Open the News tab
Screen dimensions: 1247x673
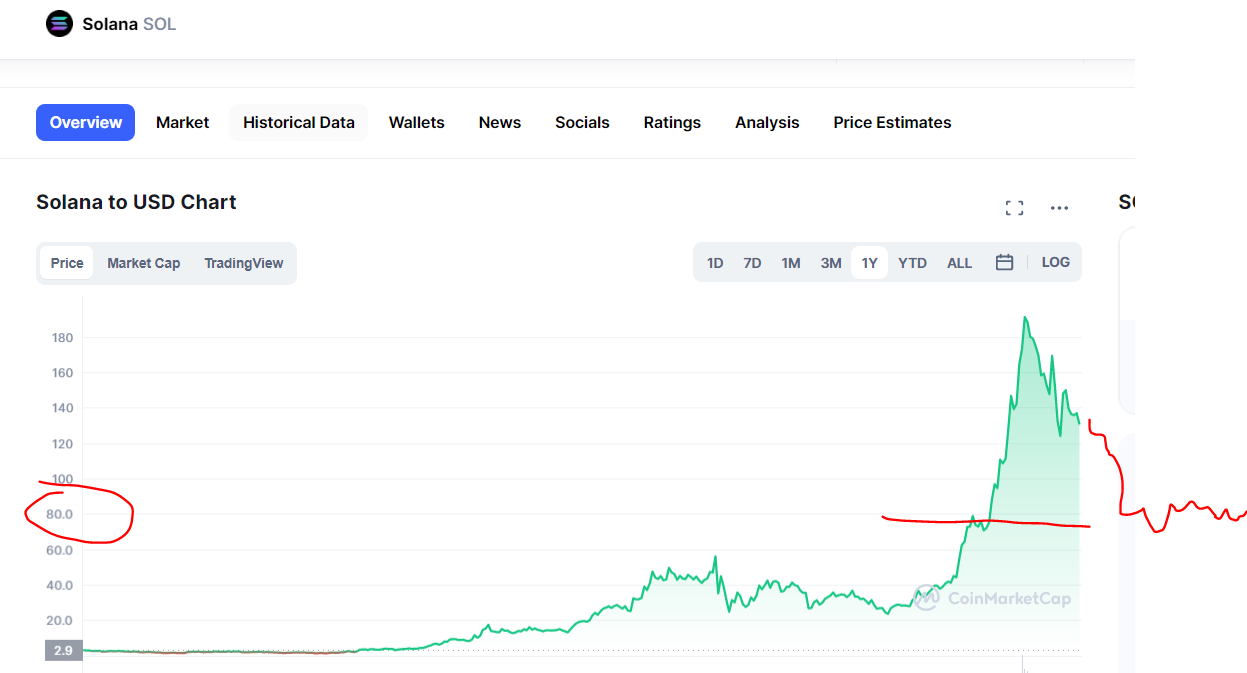tap(500, 122)
